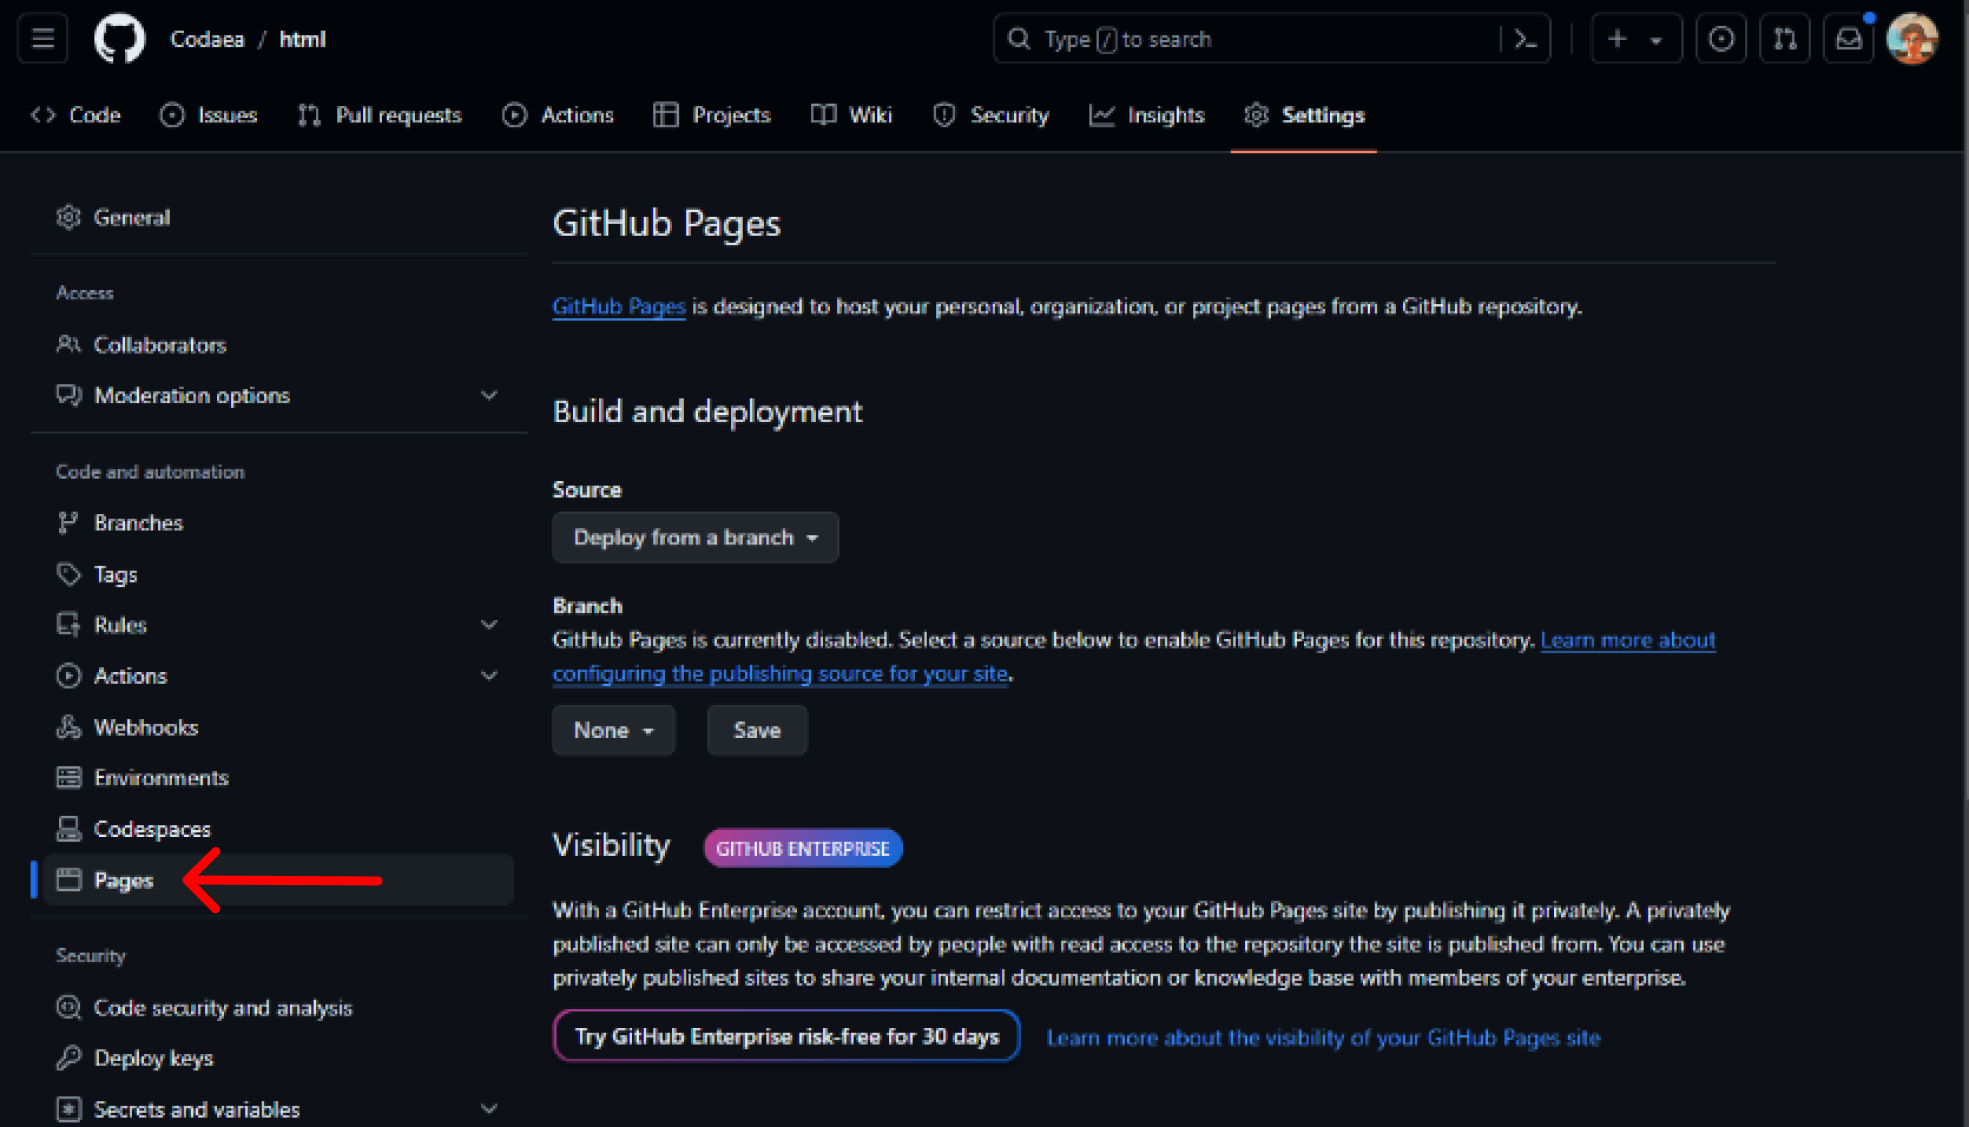Click the GITHUB ENTERPRISE badge

[803, 848]
